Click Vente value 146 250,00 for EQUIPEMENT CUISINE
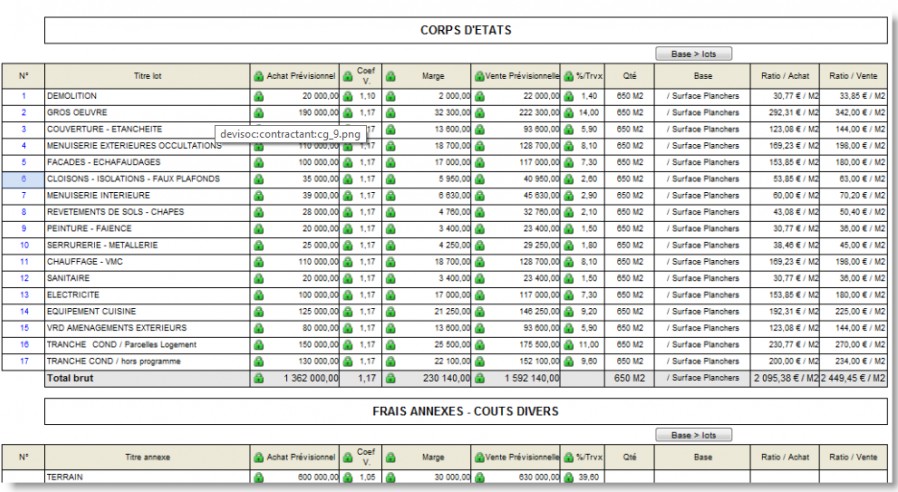Image resolution: width=898 pixels, height=492 pixels. tap(541, 312)
